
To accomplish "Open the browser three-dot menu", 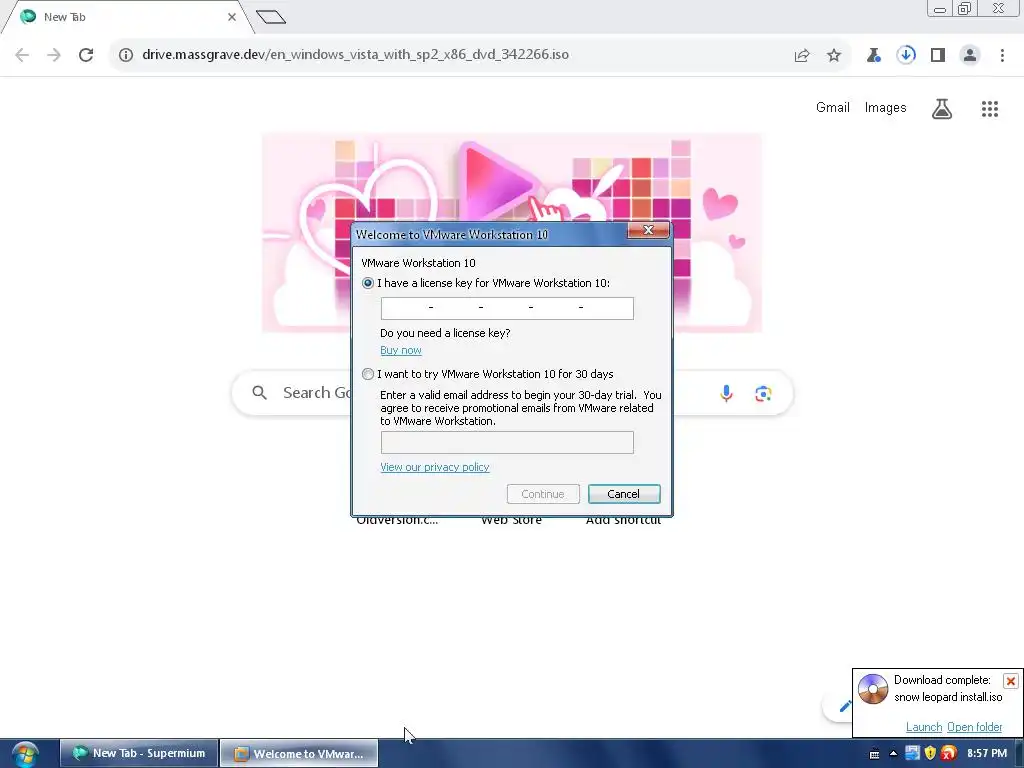I will click(1002, 55).
